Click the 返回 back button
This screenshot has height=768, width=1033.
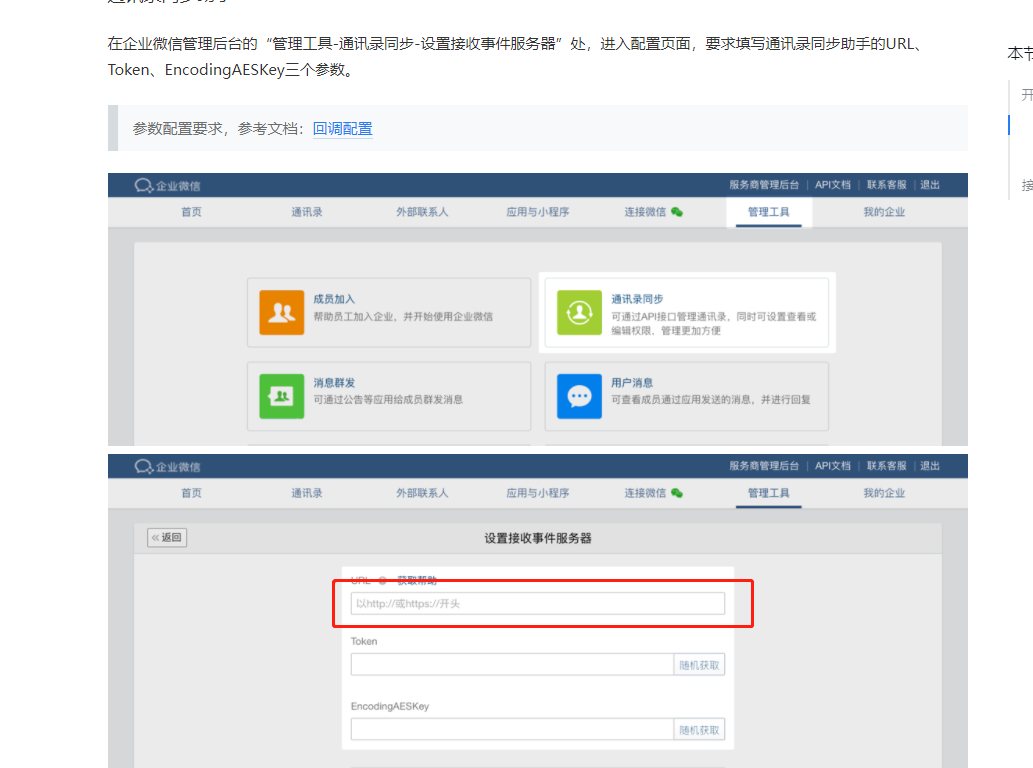[x=167, y=537]
